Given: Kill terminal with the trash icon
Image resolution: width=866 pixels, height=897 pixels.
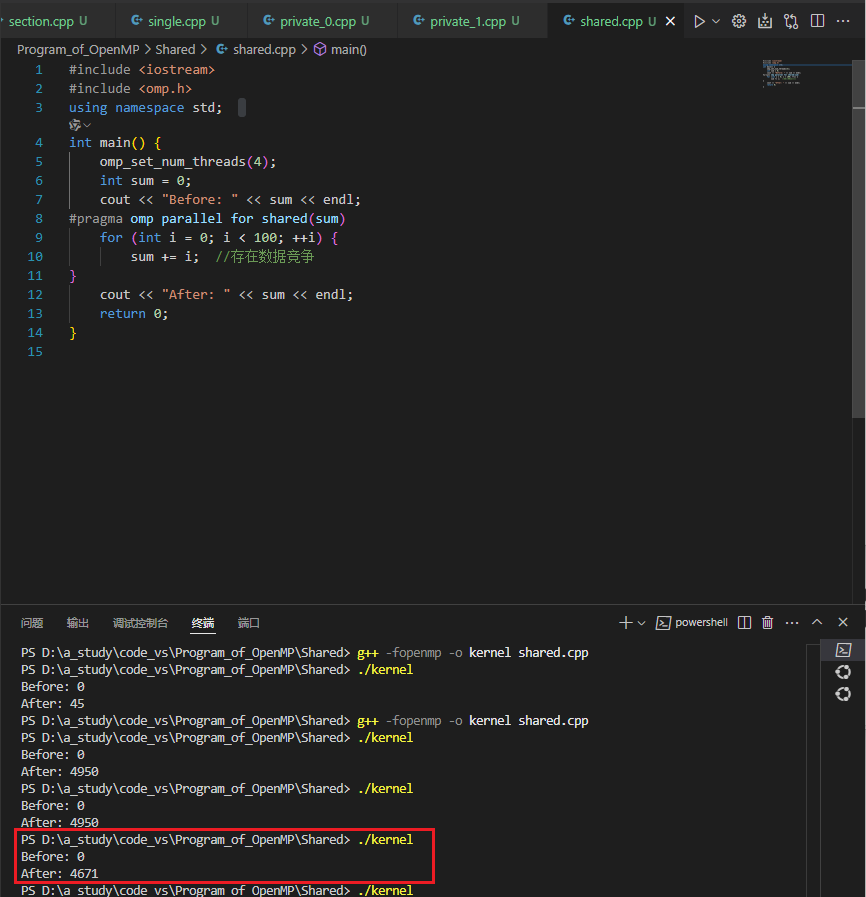Looking at the screenshot, I should click(x=768, y=622).
